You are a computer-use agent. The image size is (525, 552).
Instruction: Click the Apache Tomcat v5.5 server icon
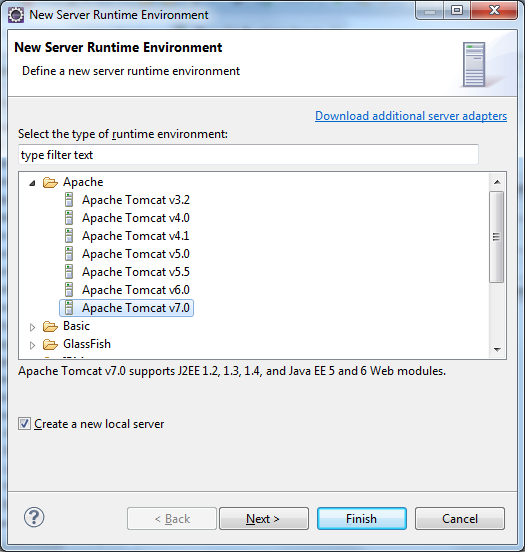[x=69, y=272]
